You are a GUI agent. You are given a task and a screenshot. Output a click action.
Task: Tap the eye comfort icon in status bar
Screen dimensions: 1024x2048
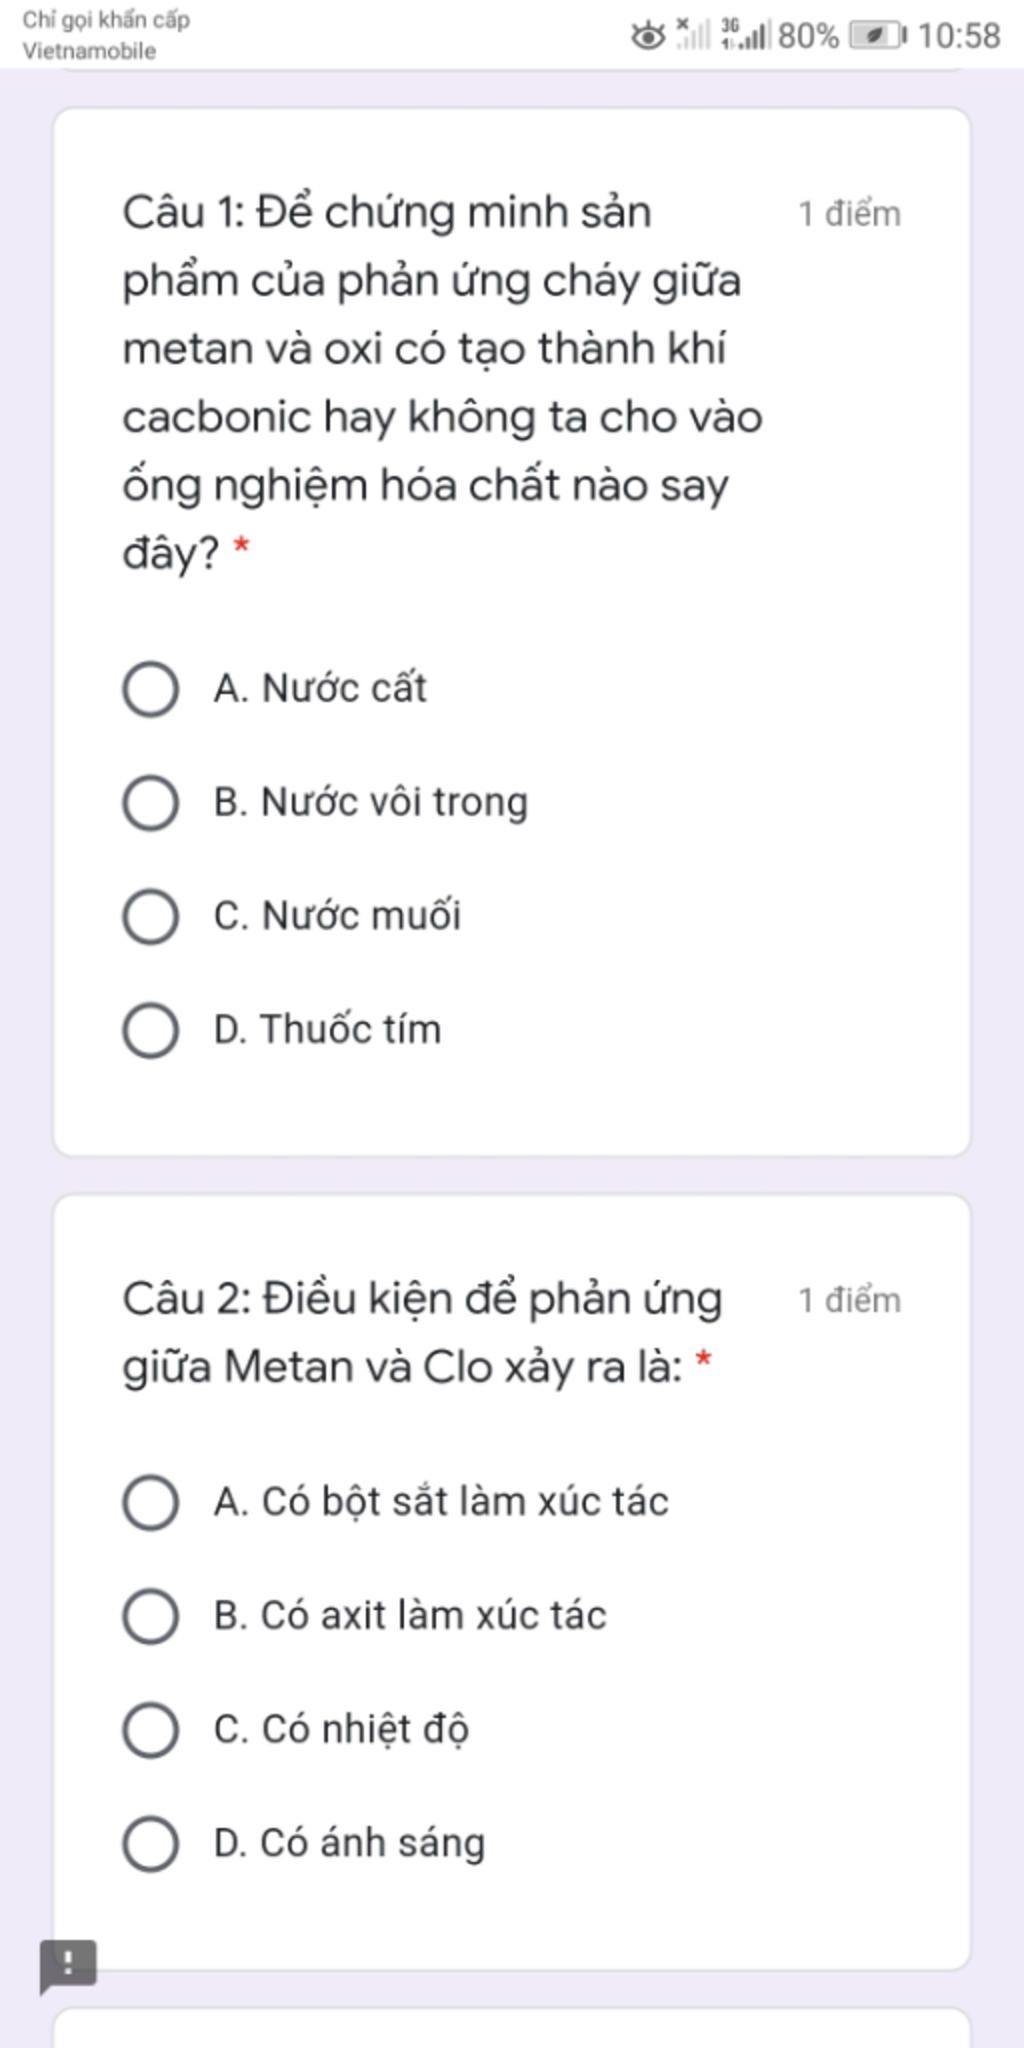[x=648, y=37]
